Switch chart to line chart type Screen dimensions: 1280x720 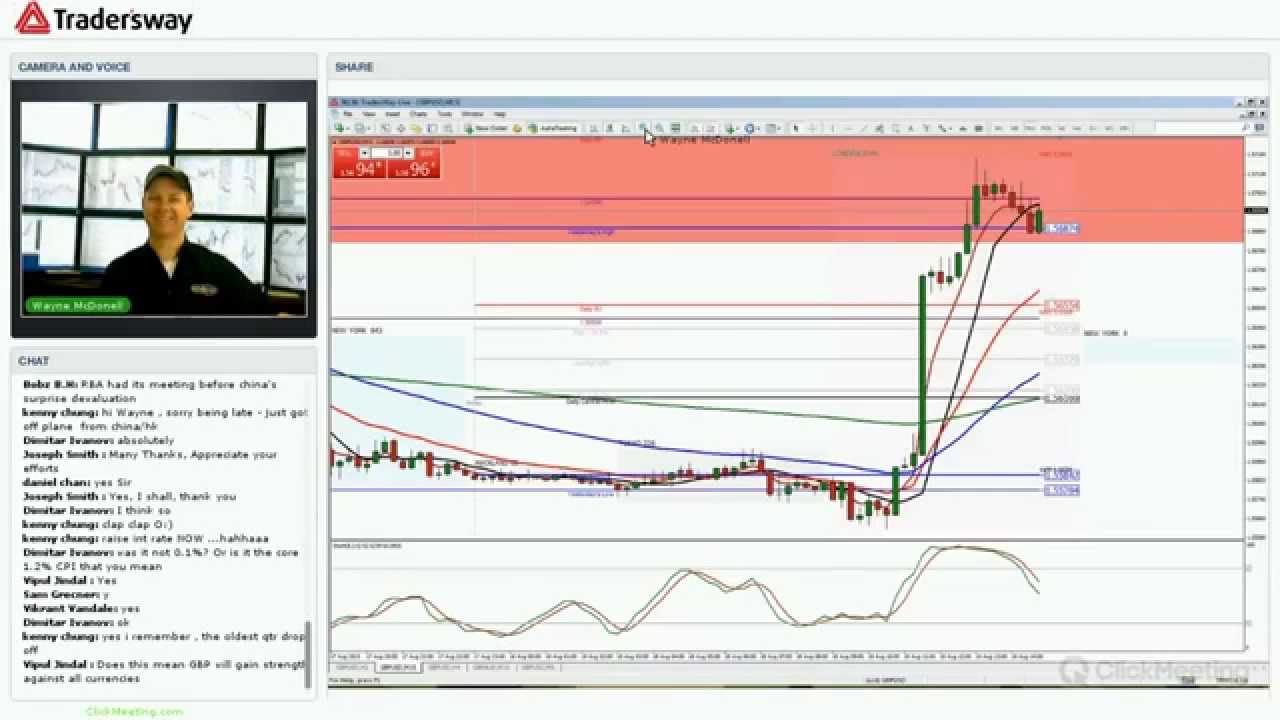click(626, 128)
